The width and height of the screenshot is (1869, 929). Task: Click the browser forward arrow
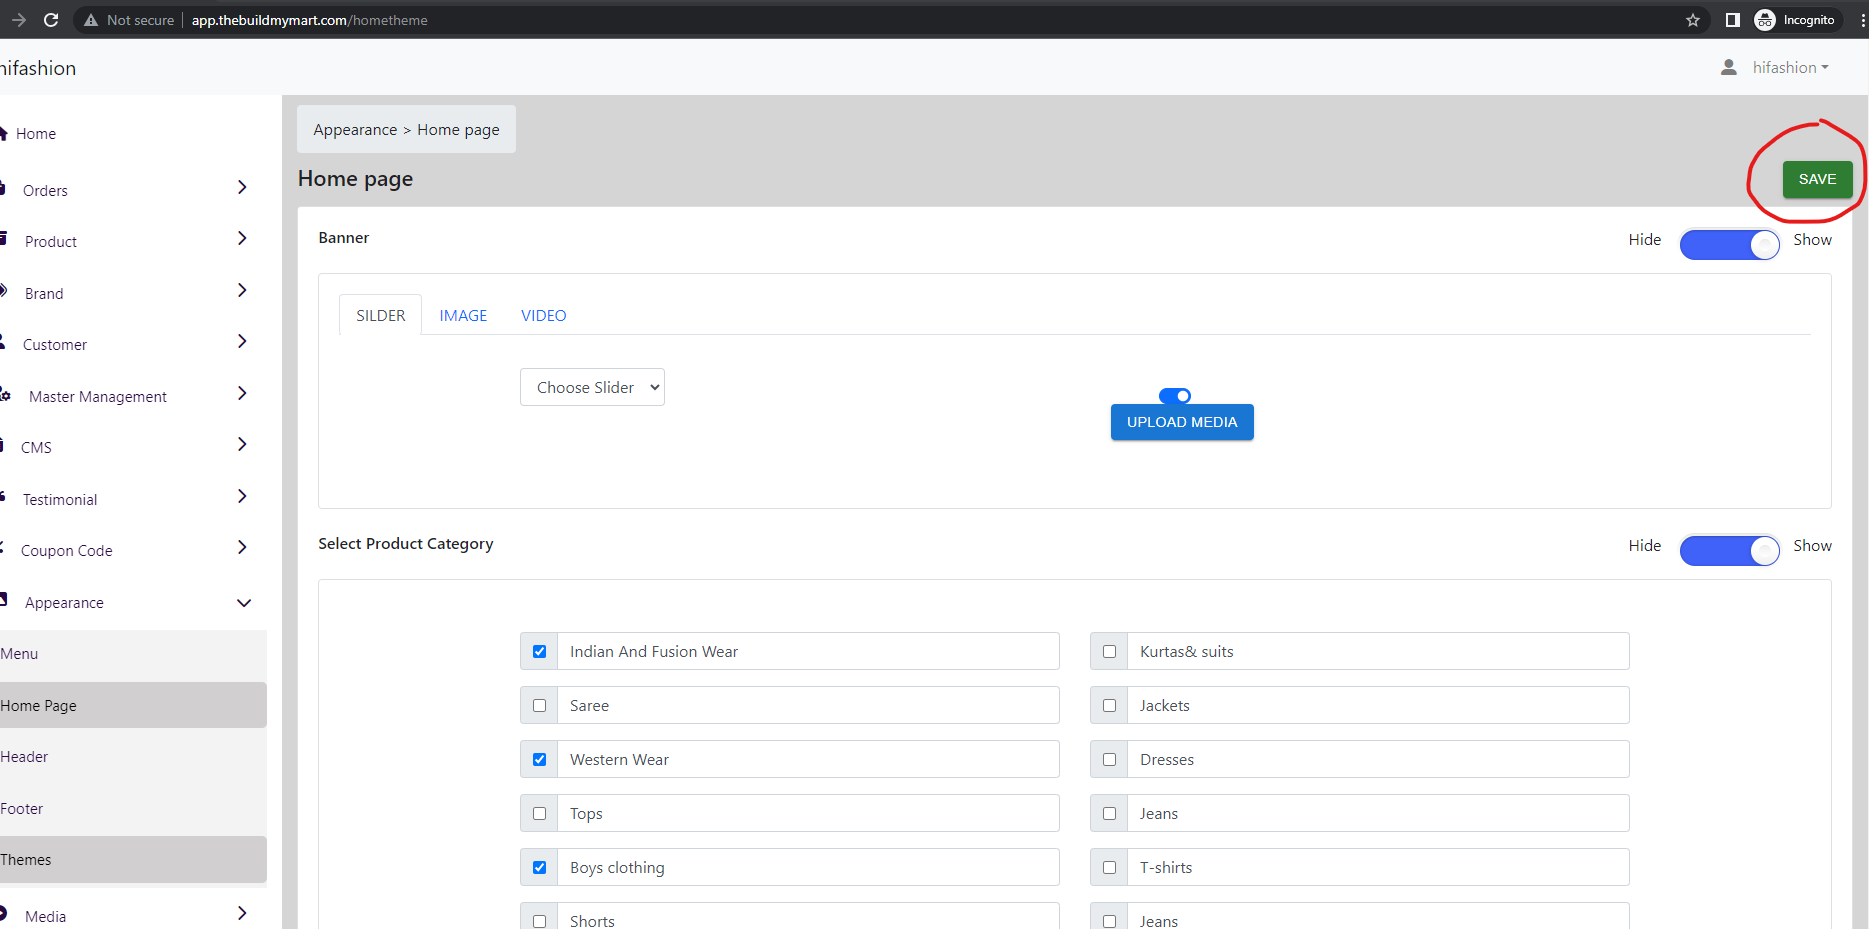18,20
